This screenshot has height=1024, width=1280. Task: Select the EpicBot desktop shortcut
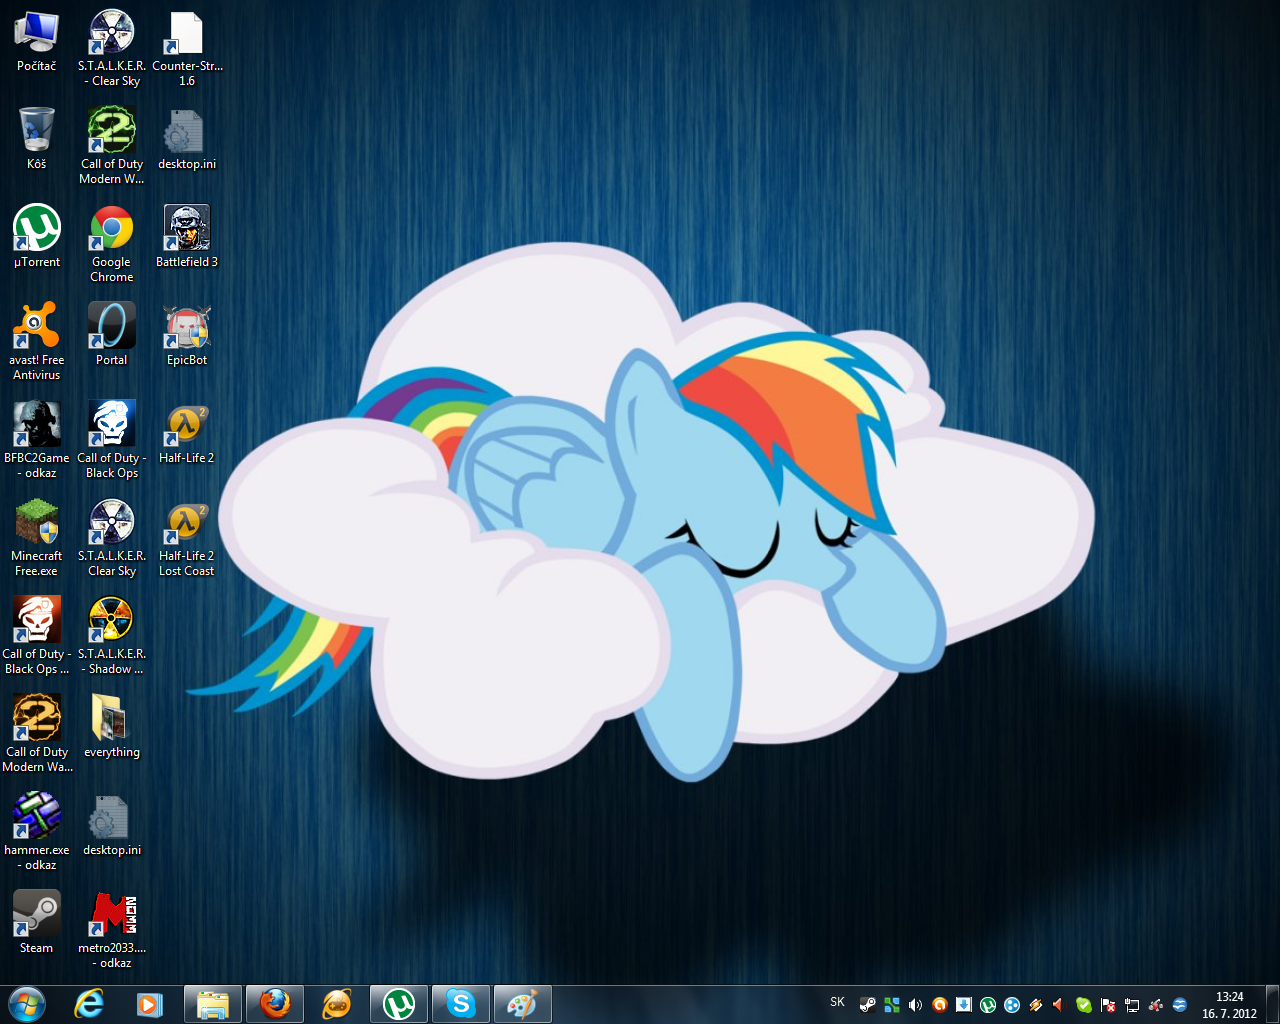(187, 335)
